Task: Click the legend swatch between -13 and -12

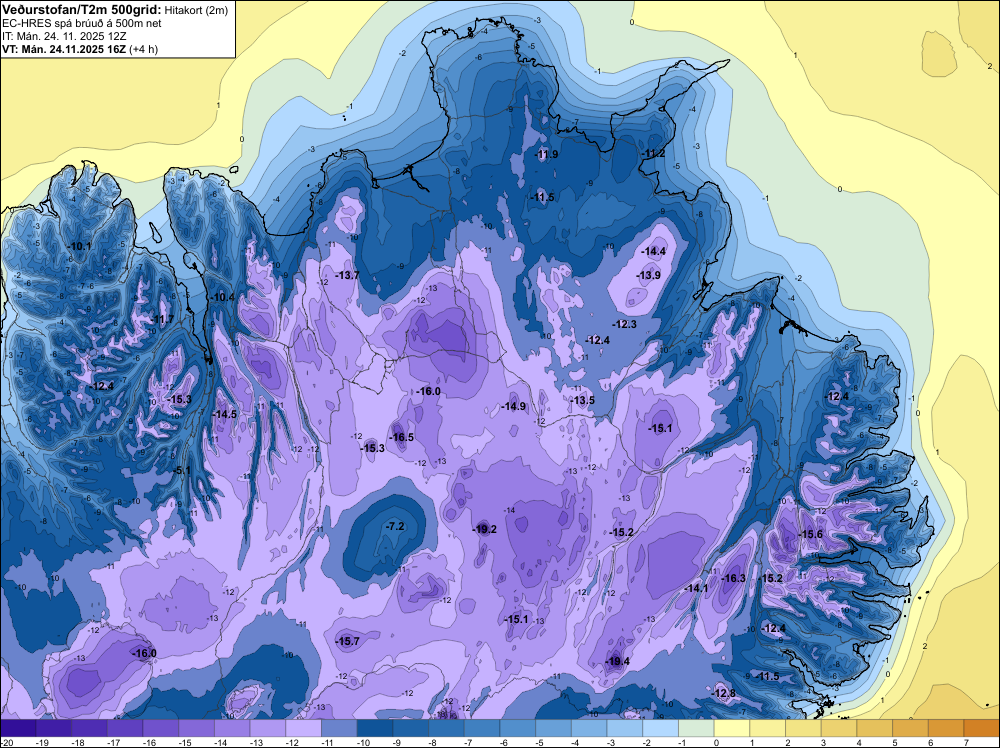Action: [268, 728]
